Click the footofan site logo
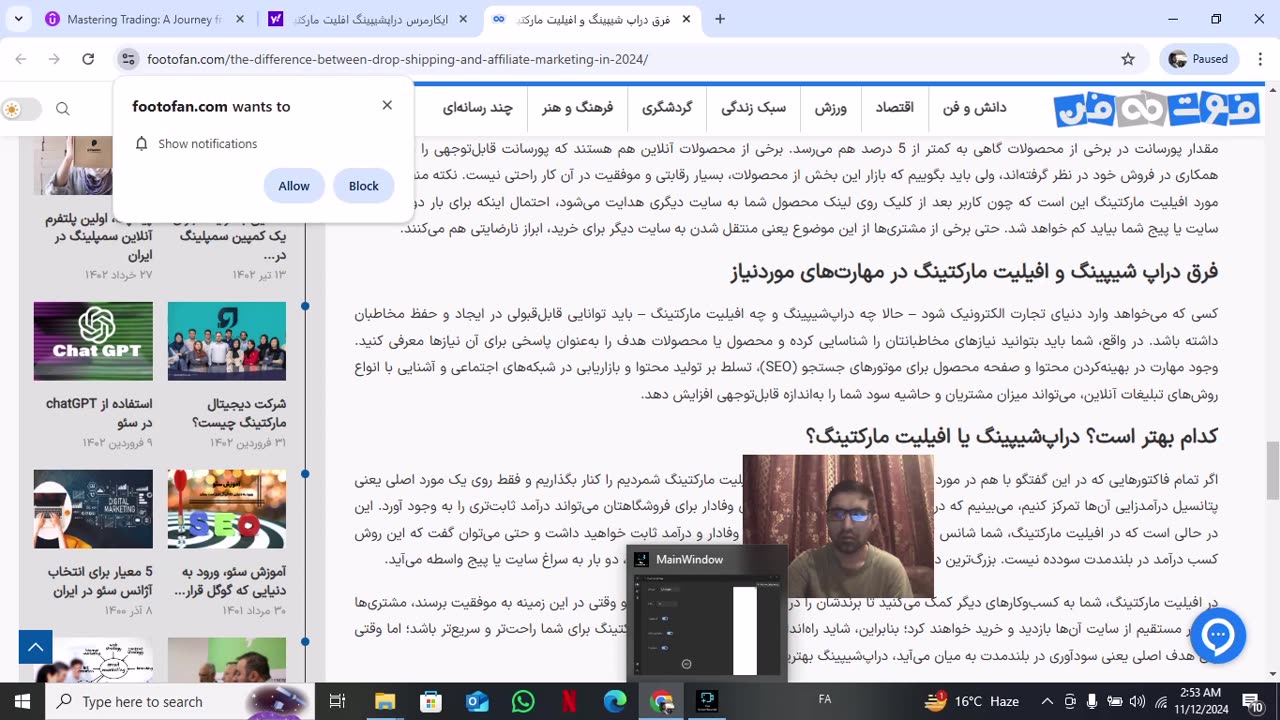Image resolution: width=1280 pixels, height=720 pixels. point(1156,108)
